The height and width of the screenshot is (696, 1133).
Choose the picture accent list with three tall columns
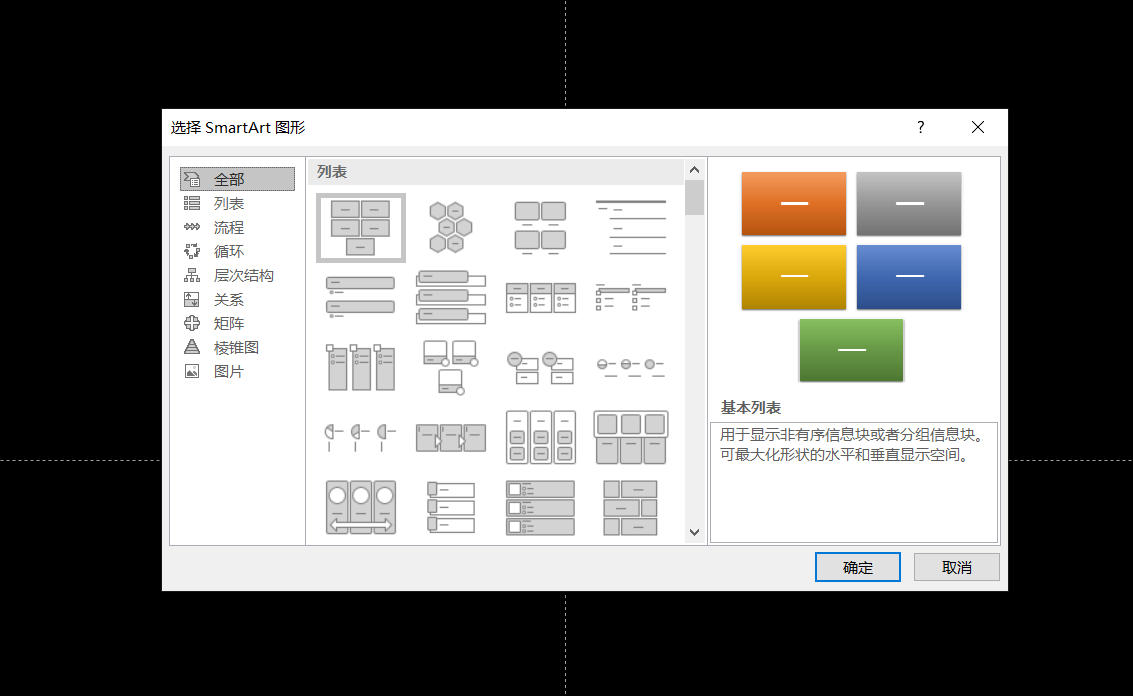click(361, 367)
